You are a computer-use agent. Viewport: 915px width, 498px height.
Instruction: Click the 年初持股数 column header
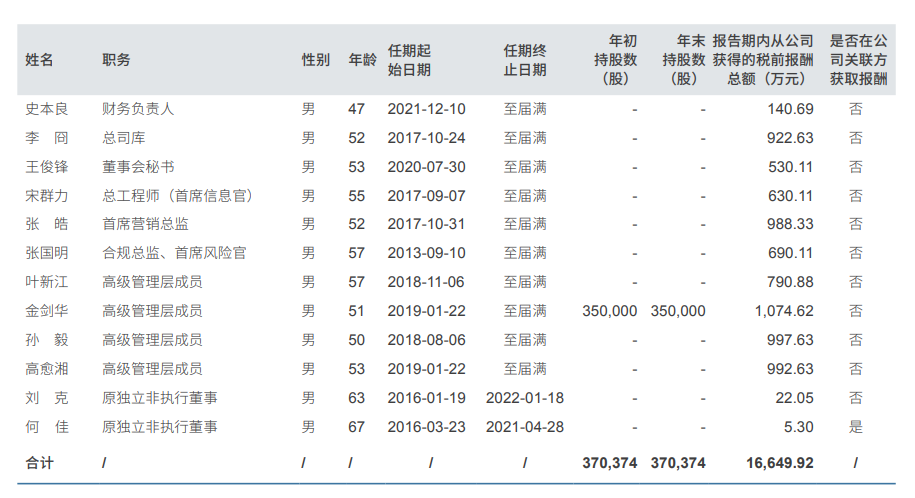point(616,60)
